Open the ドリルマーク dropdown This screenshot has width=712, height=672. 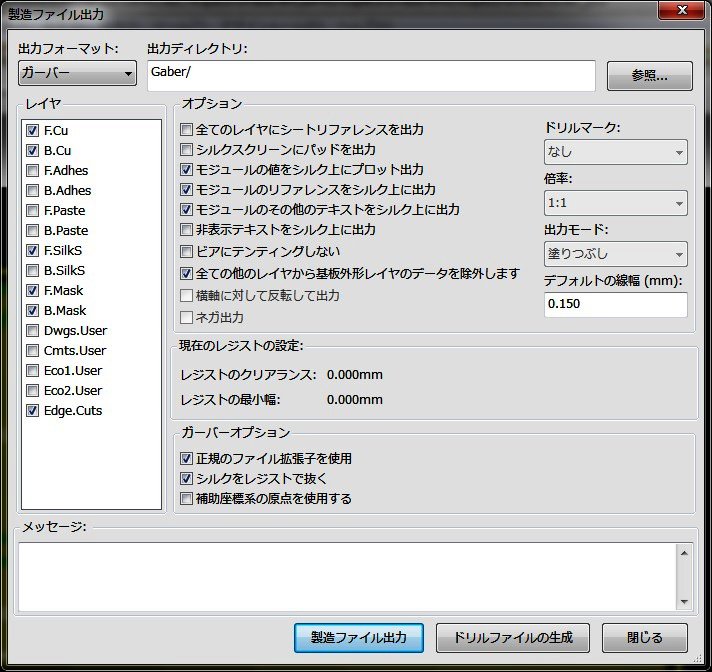(615, 152)
